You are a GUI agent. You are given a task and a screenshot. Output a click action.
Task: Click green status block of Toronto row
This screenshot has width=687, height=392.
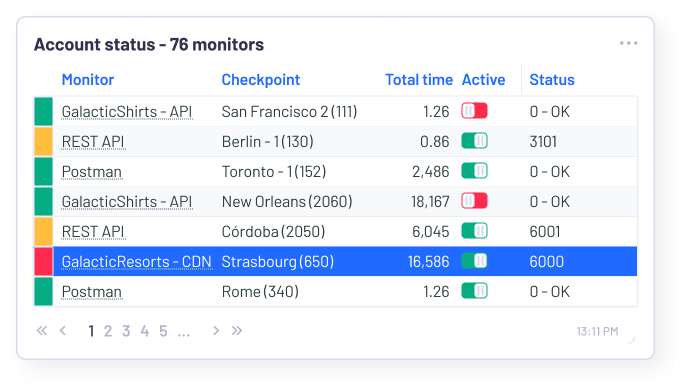pos(43,172)
